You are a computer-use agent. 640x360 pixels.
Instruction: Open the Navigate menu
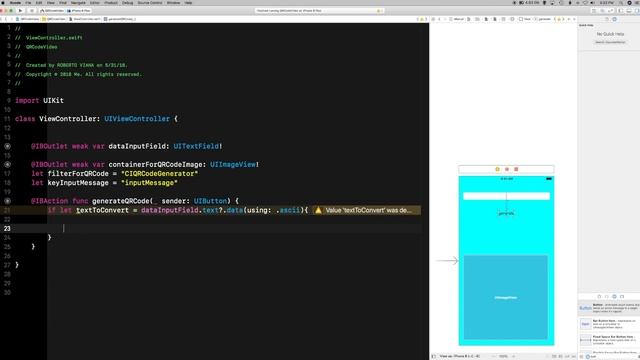pos(78,3)
